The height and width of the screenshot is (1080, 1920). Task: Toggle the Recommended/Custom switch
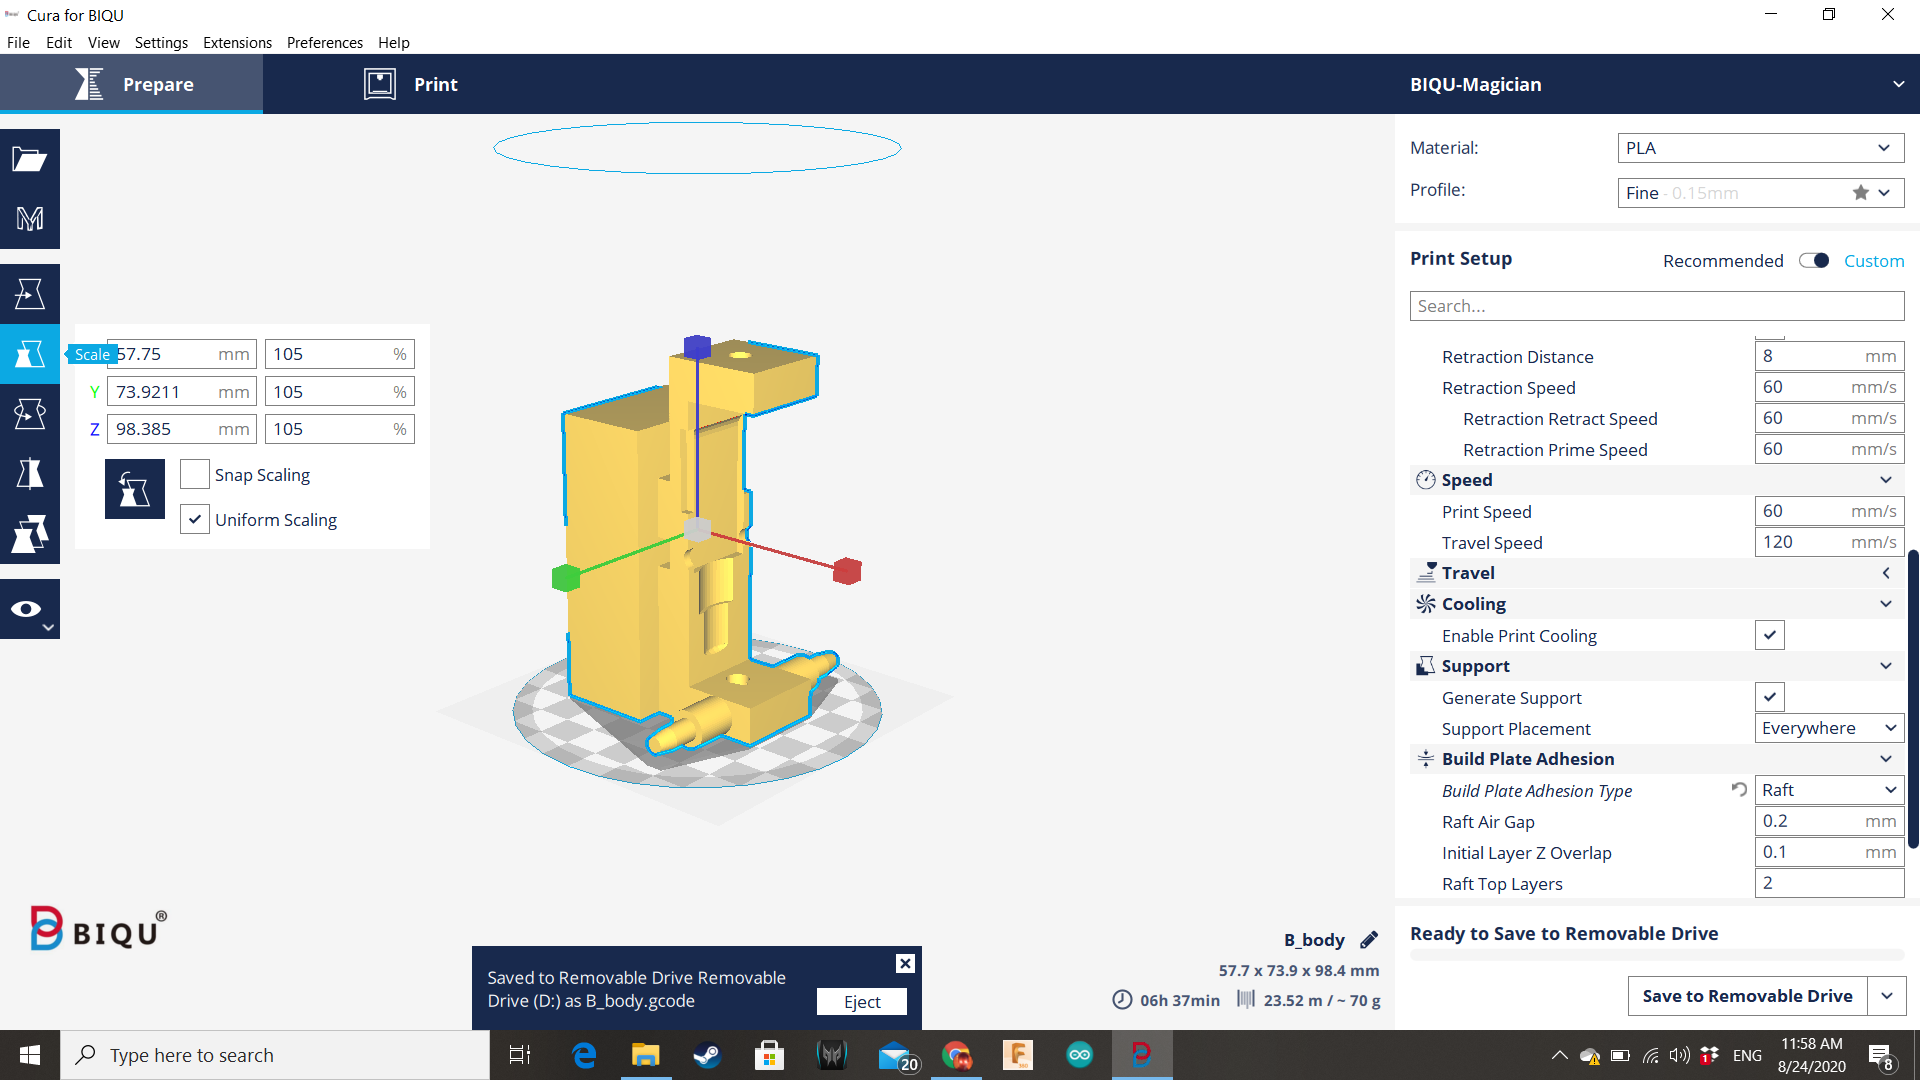[x=1813, y=261]
